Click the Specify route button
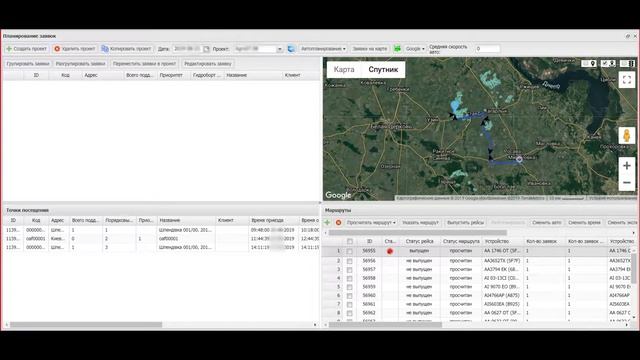640x360 pixels. coord(420,223)
